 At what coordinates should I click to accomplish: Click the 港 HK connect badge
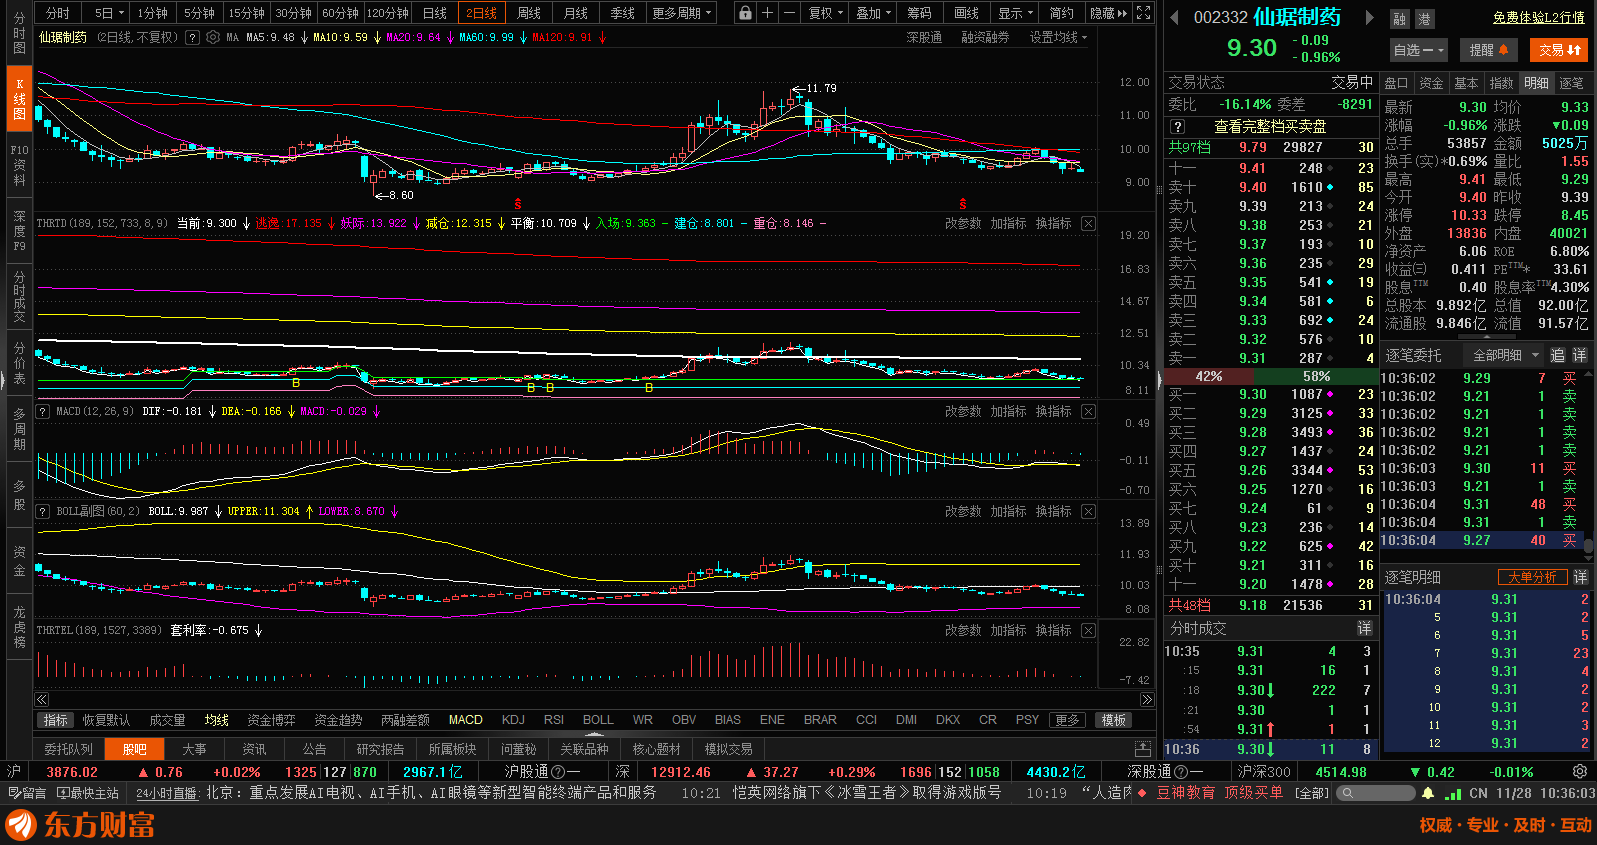(1425, 19)
